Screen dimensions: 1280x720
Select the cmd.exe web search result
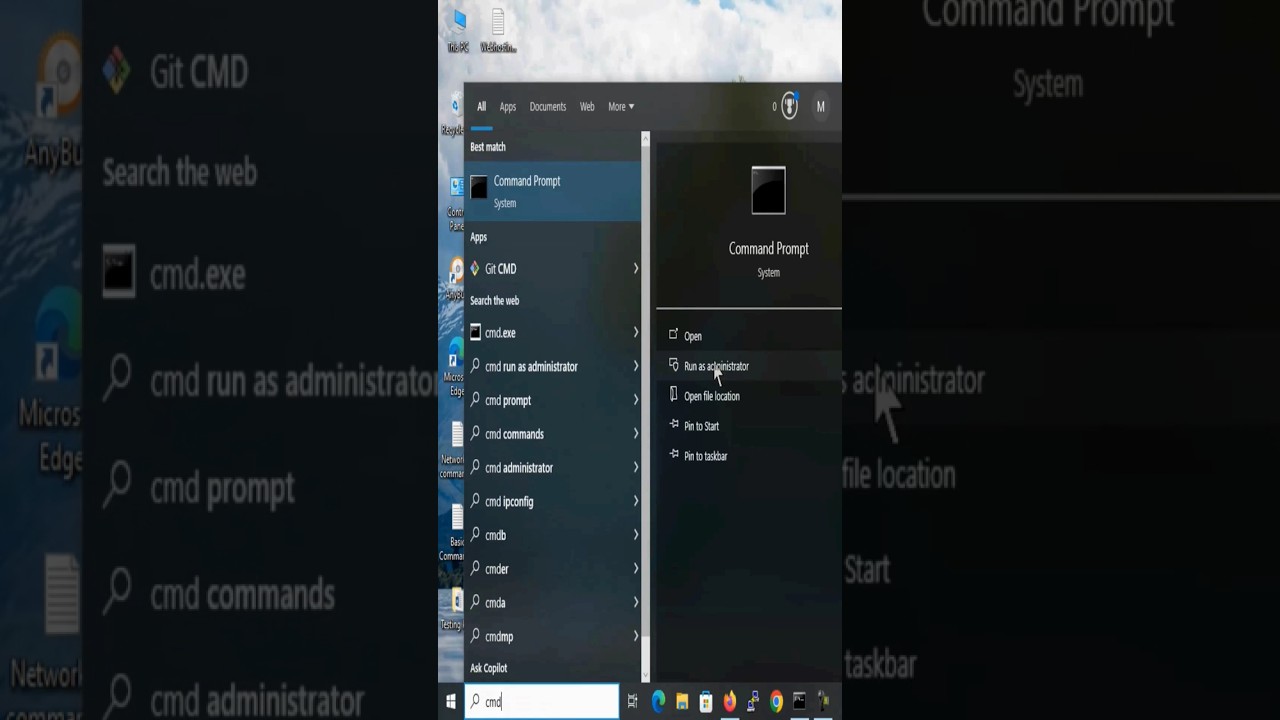coord(553,333)
